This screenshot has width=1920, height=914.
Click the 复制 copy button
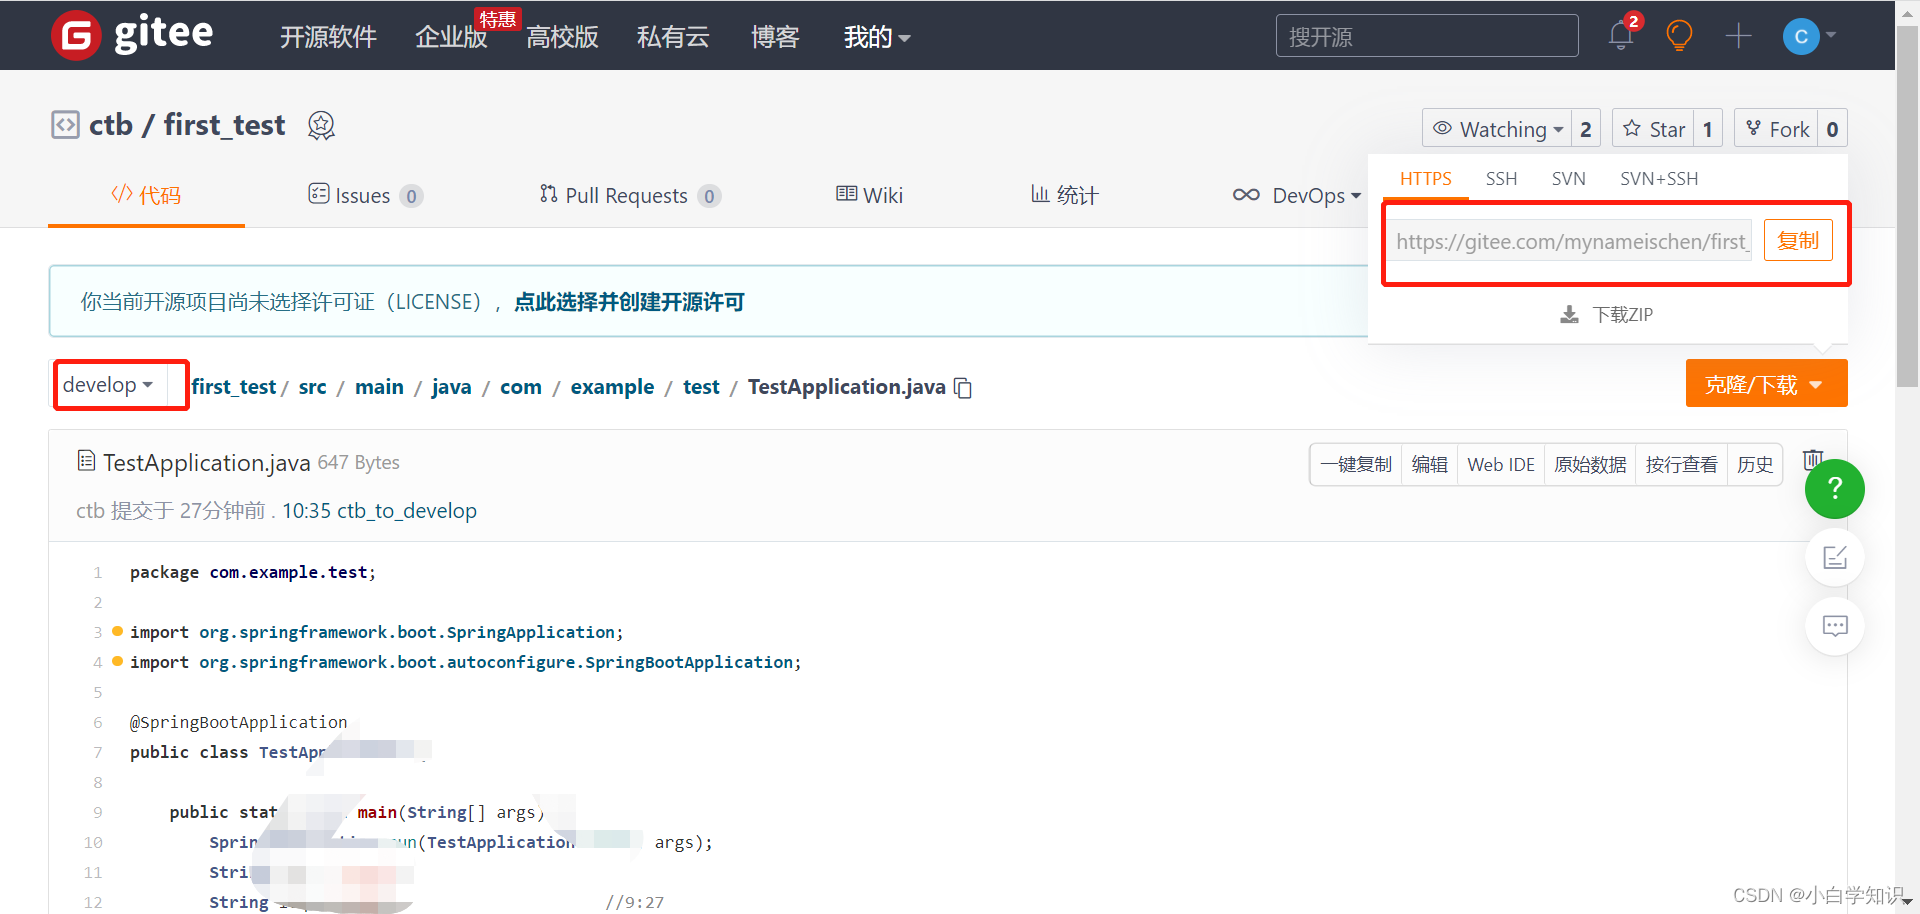coord(1798,241)
